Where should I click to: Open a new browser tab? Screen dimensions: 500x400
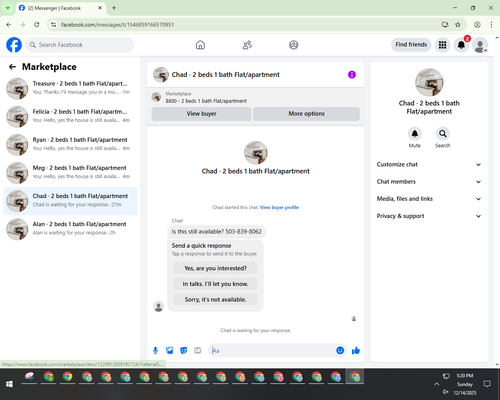point(114,8)
